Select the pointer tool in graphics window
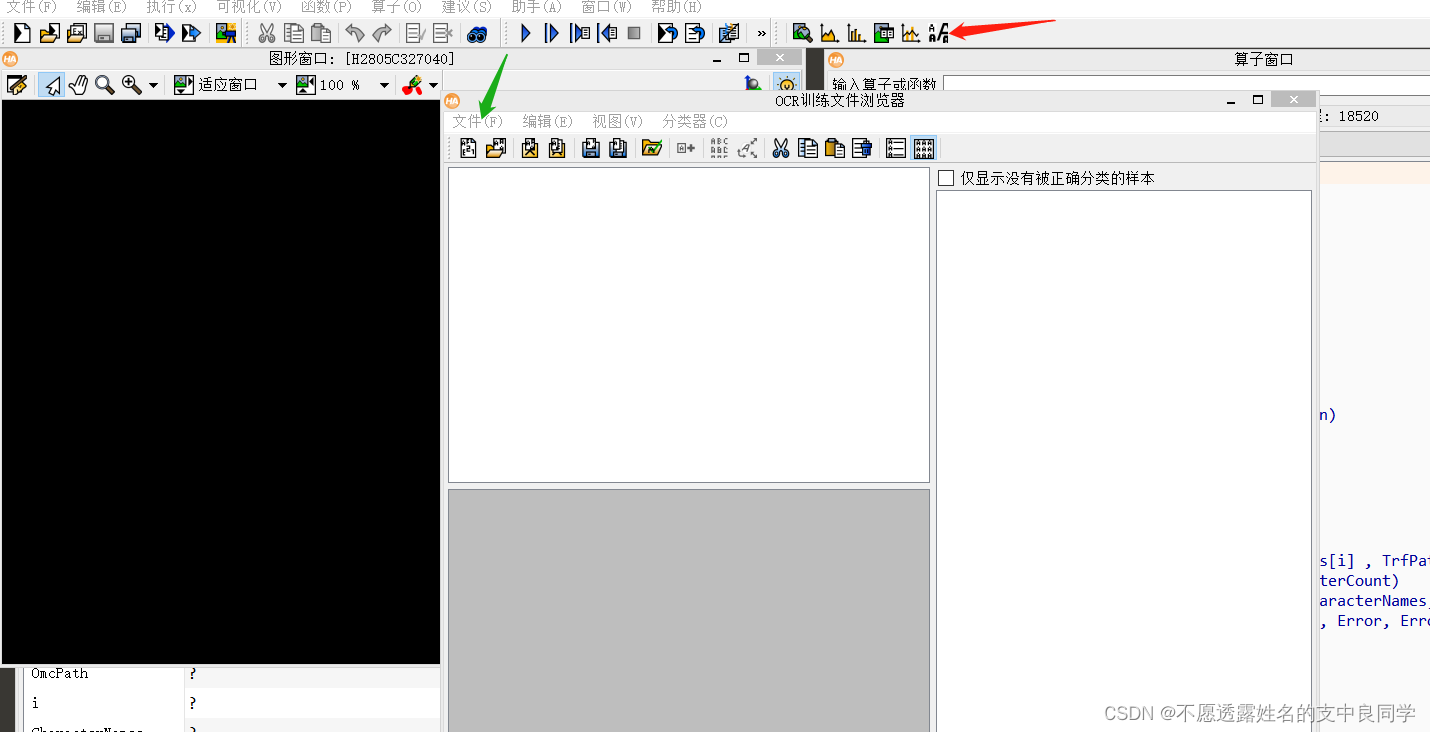Screen dimensions: 1430x732 coord(51,85)
